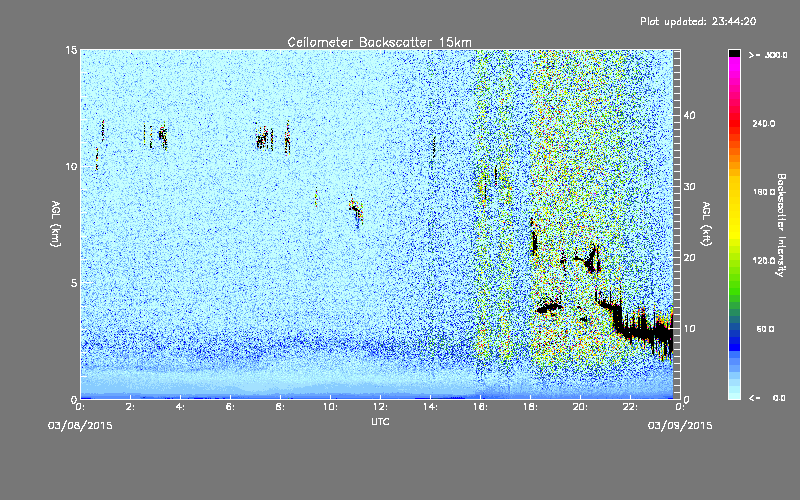Click the green band near 120.0 on the colorbar

(x=734, y=265)
